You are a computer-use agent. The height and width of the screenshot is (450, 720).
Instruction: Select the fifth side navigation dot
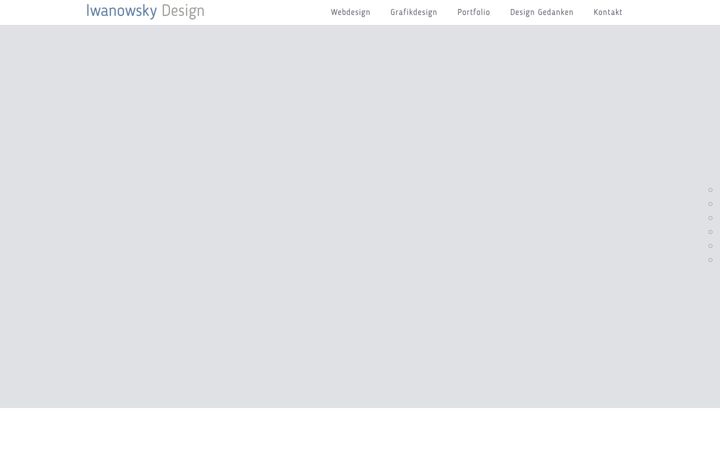coord(710,246)
